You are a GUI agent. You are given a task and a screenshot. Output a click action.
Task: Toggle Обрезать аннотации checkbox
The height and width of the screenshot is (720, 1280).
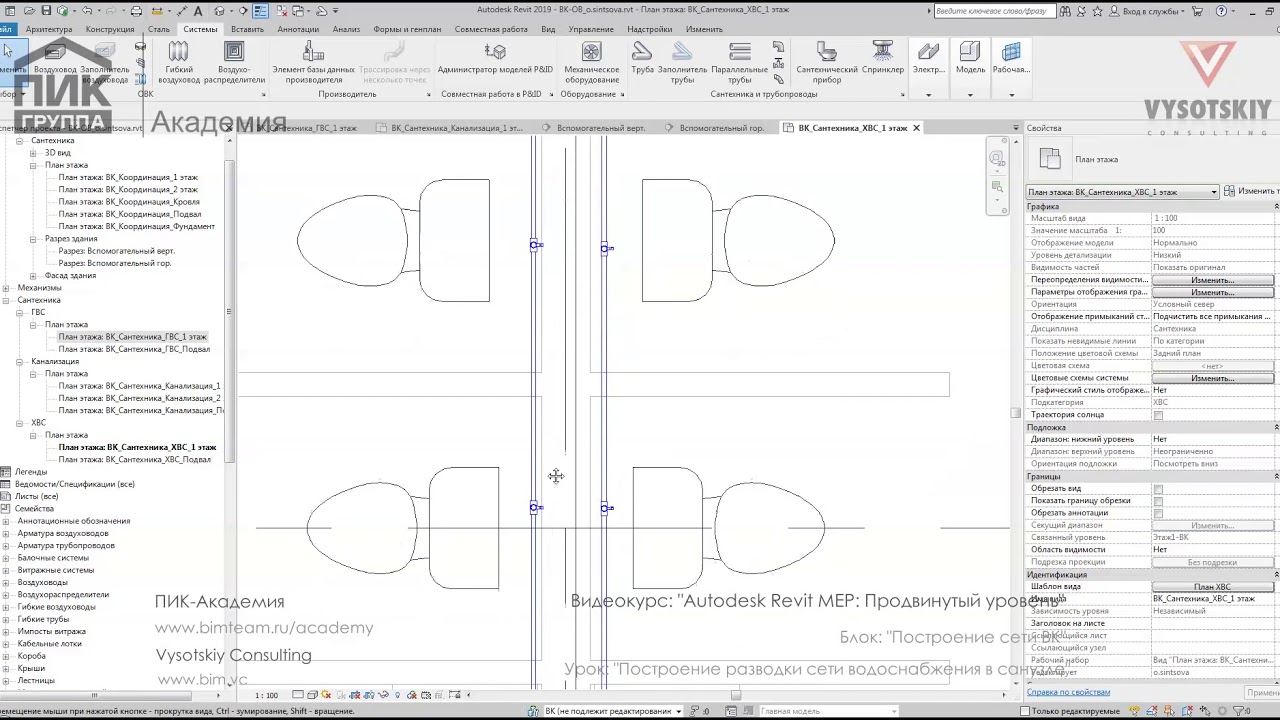pos(1158,513)
